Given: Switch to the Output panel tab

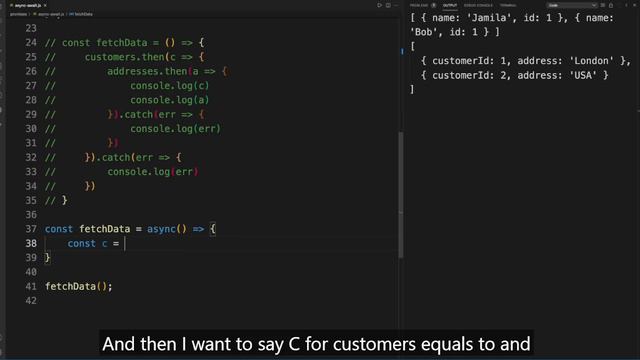Looking at the screenshot, I should point(450,5).
